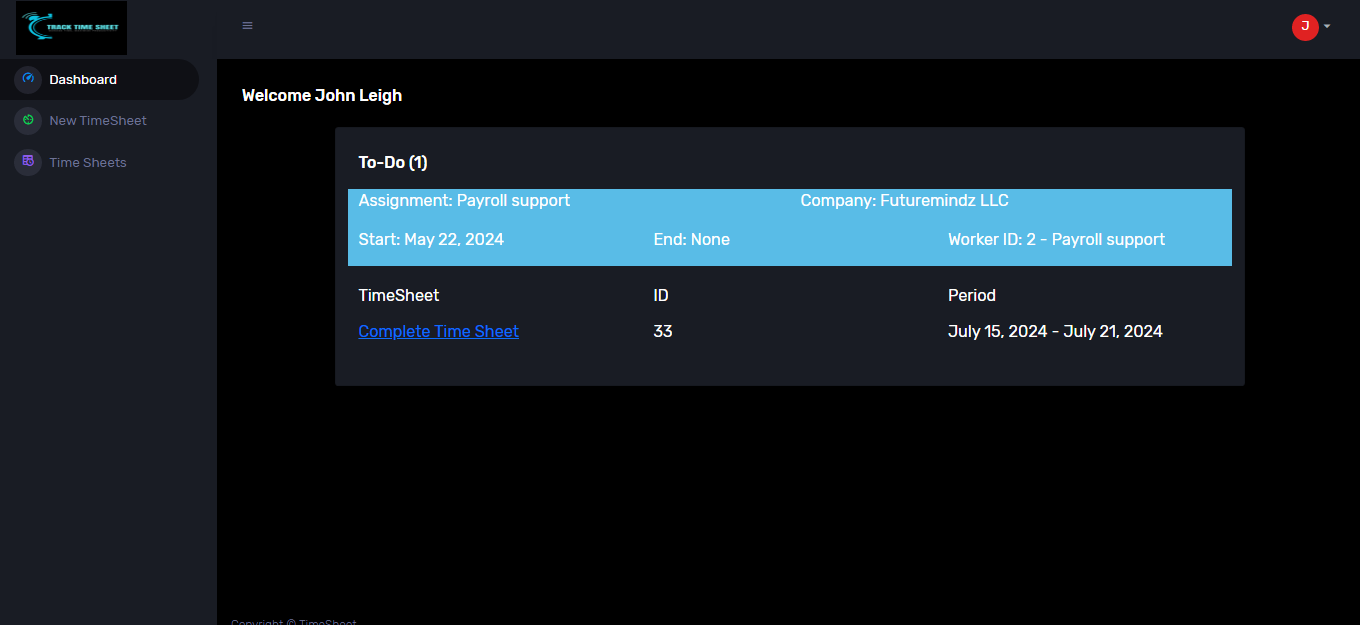Click the Track Time Sheet logo
Viewport: 1360px width, 625px height.
[x=71, y=27]
